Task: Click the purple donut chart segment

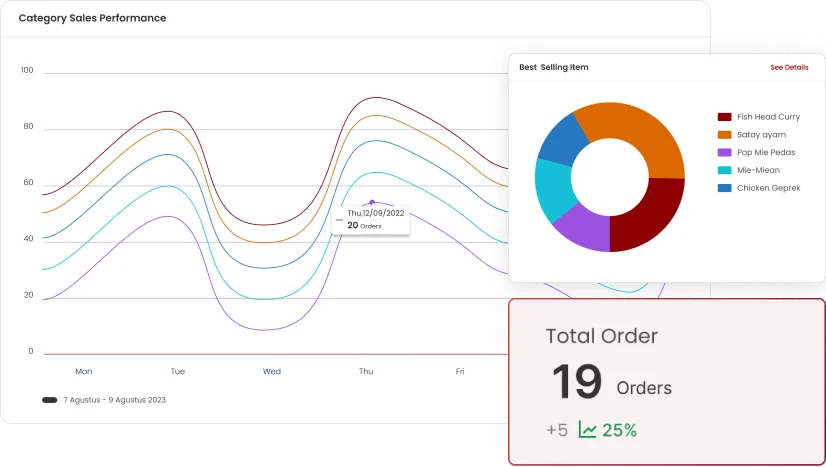Action: coord(585,230)
